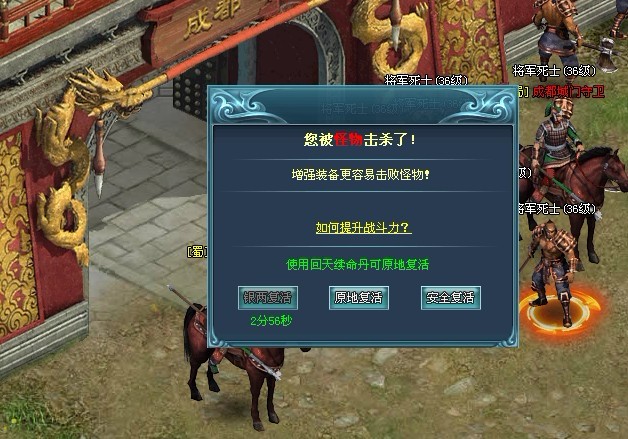
Task: Click the red 成都城门守卫 name label
Action: click(x=568, y=92)
